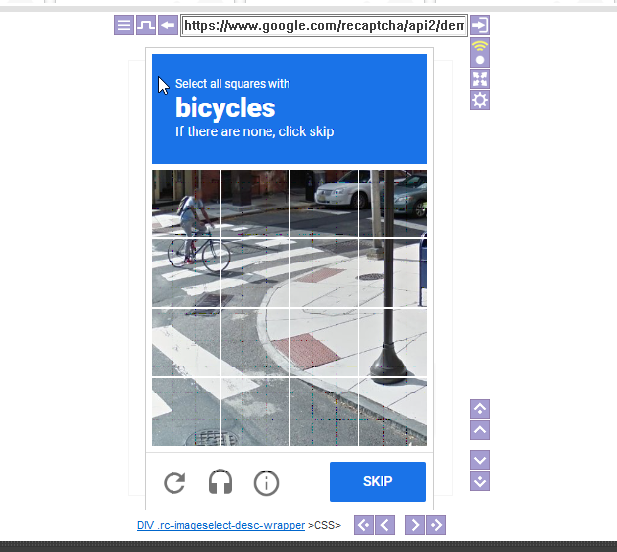Select the tile with the cyclist's upper body
The height and width of the screenshot is (552, 617).
pos(186,203)
